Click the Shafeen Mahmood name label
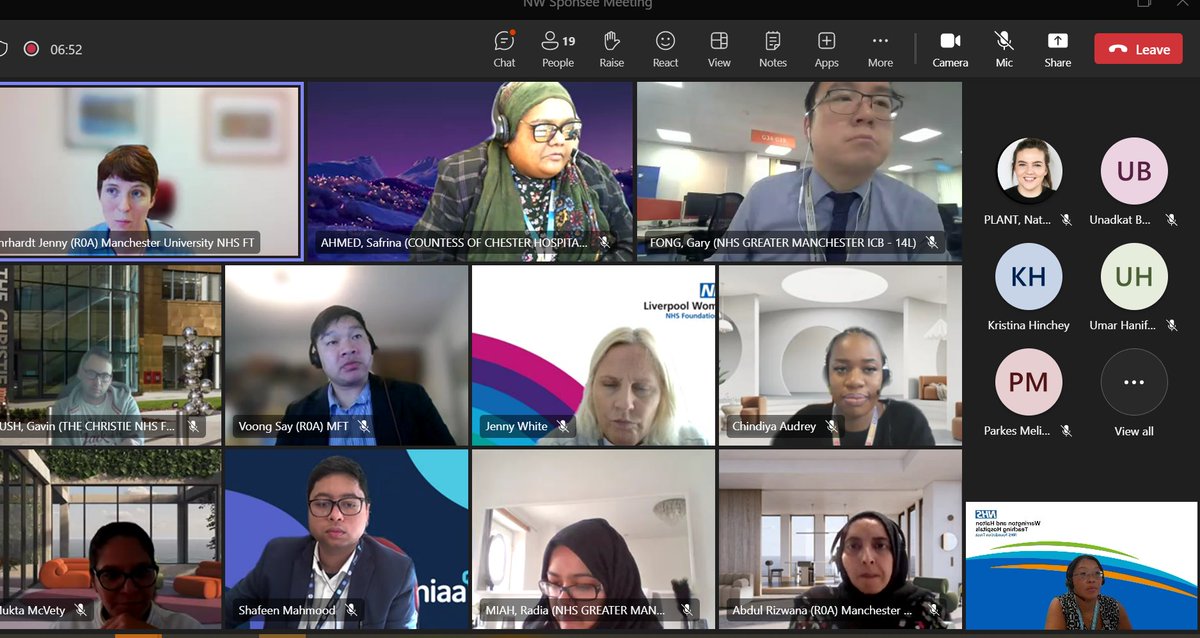Image resolution: width=1200 pixels, height=638 pixels. click(x=288, y=610)
